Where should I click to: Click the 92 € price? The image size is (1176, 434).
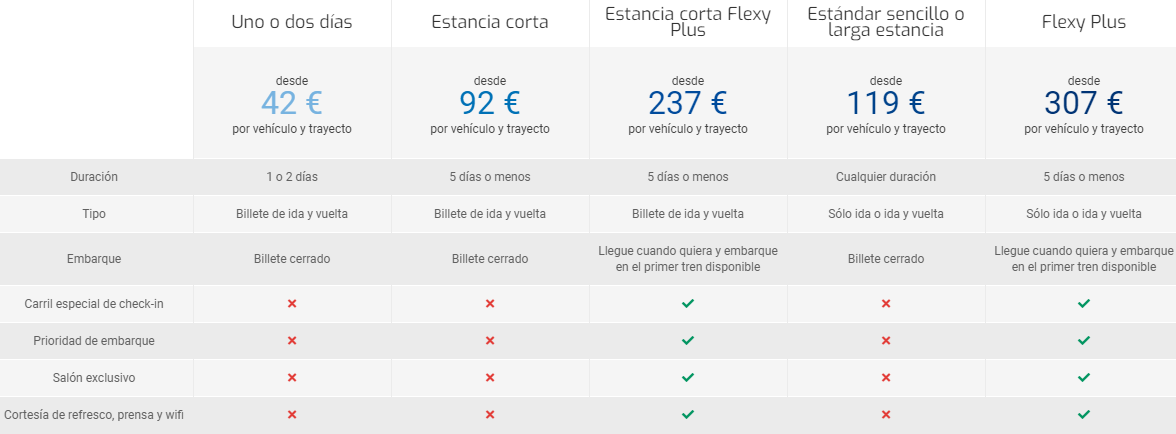tap(490, 103)
